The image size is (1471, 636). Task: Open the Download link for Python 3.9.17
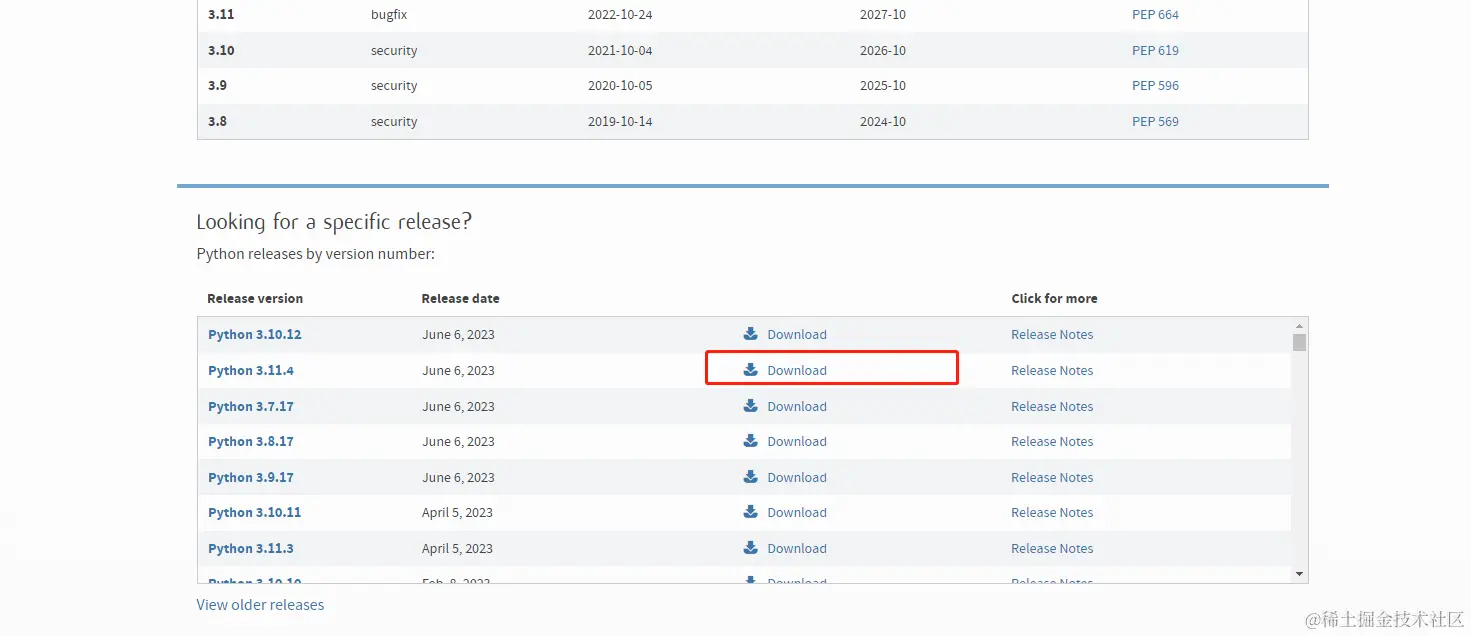(x=797, y=477)
